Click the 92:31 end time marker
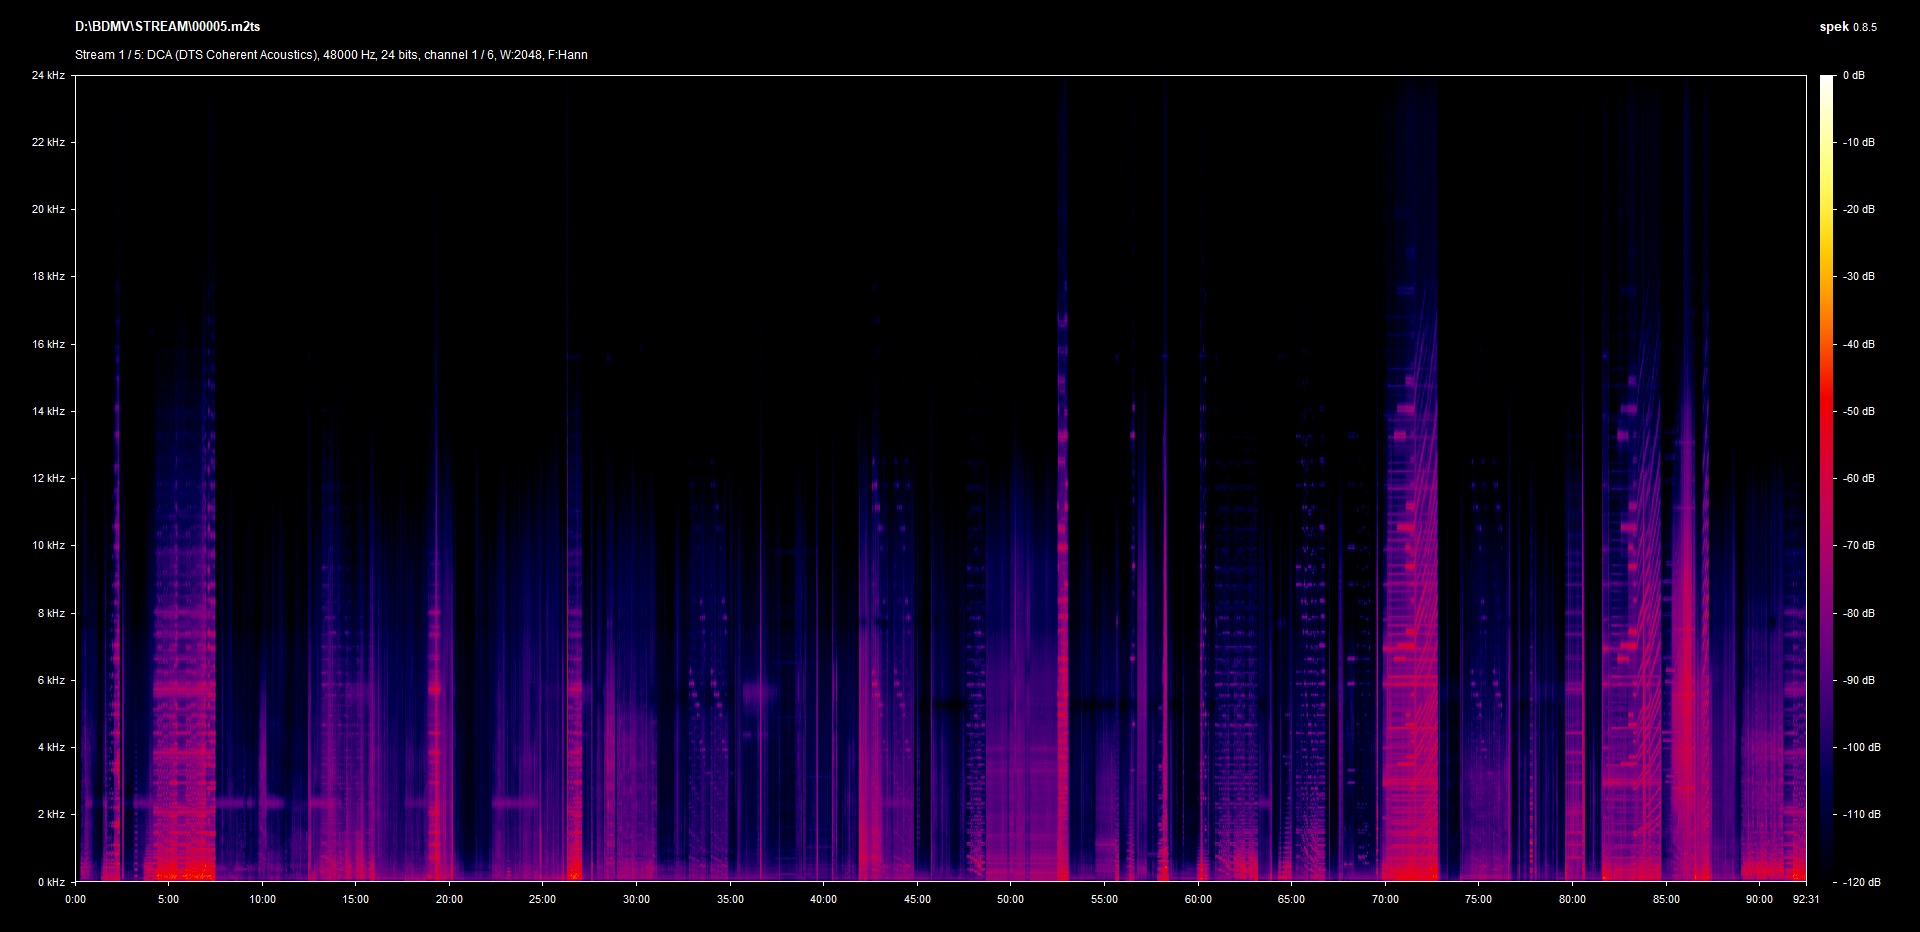Screen dimensions: 1920x932 (x=1806, y=899)
